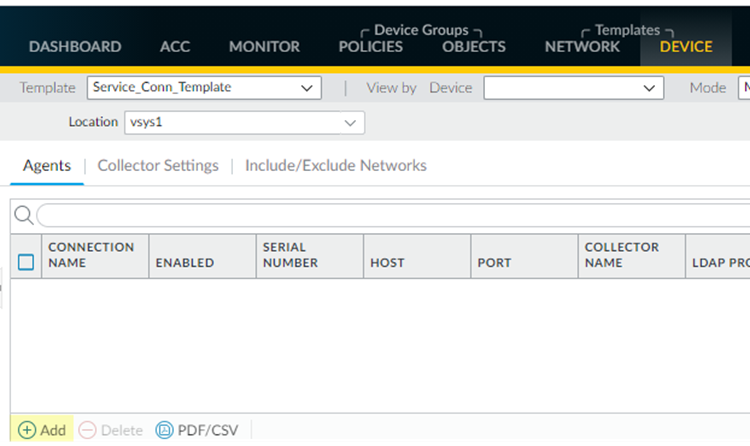Open the POLICIES menu
Viewport: 750px width, 446px height.
click(x=371, y=46)
